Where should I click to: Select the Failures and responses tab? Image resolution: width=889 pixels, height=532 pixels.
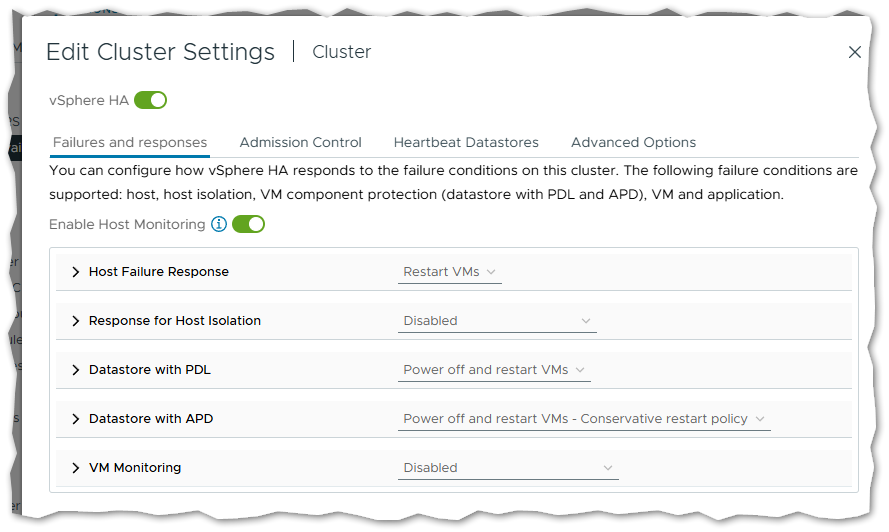(130, 143)
